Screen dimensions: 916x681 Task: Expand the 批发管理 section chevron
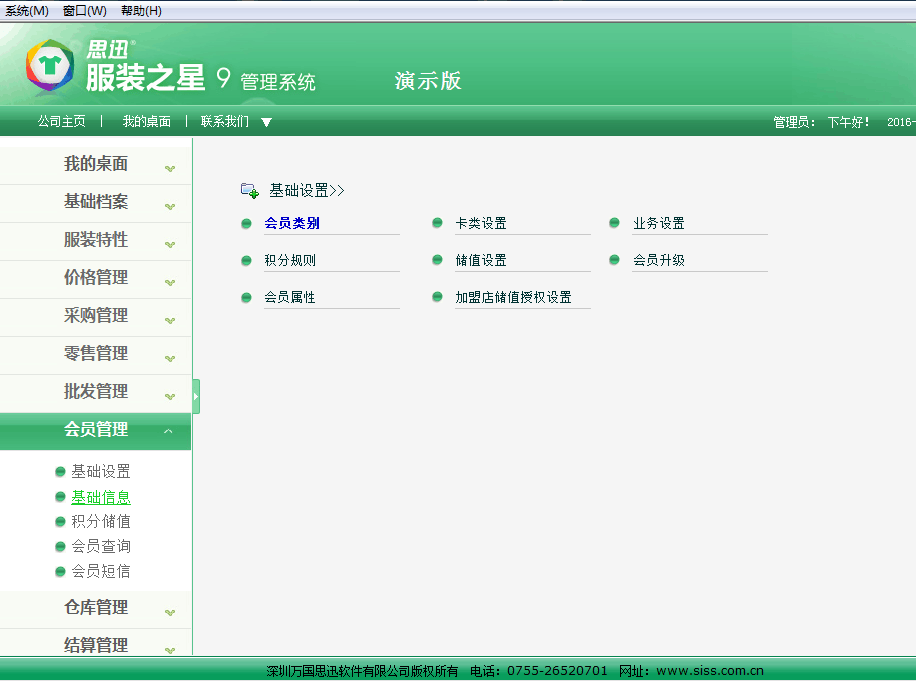click(170, 397)
